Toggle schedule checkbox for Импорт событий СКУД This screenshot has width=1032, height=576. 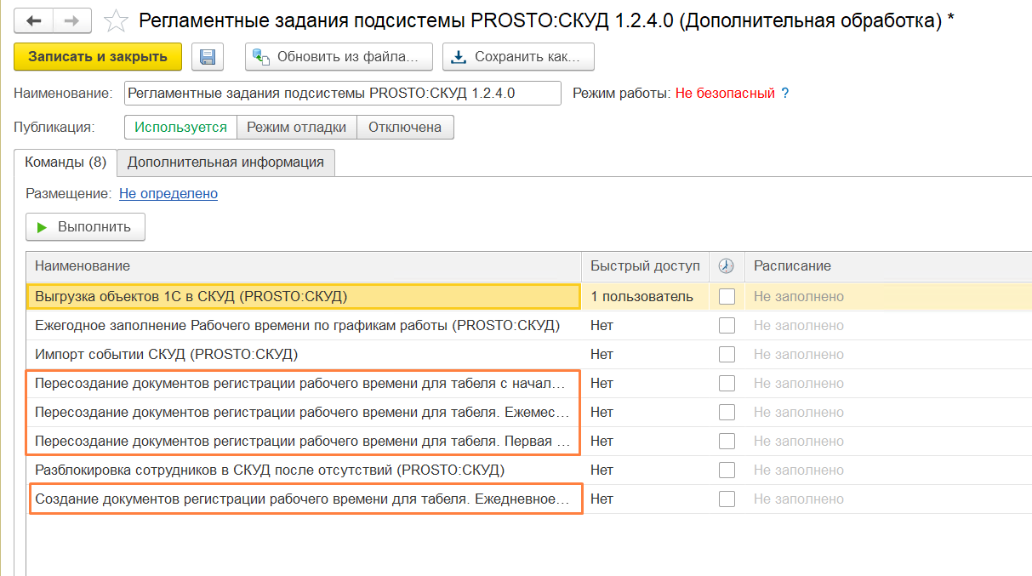pos(727,354)
